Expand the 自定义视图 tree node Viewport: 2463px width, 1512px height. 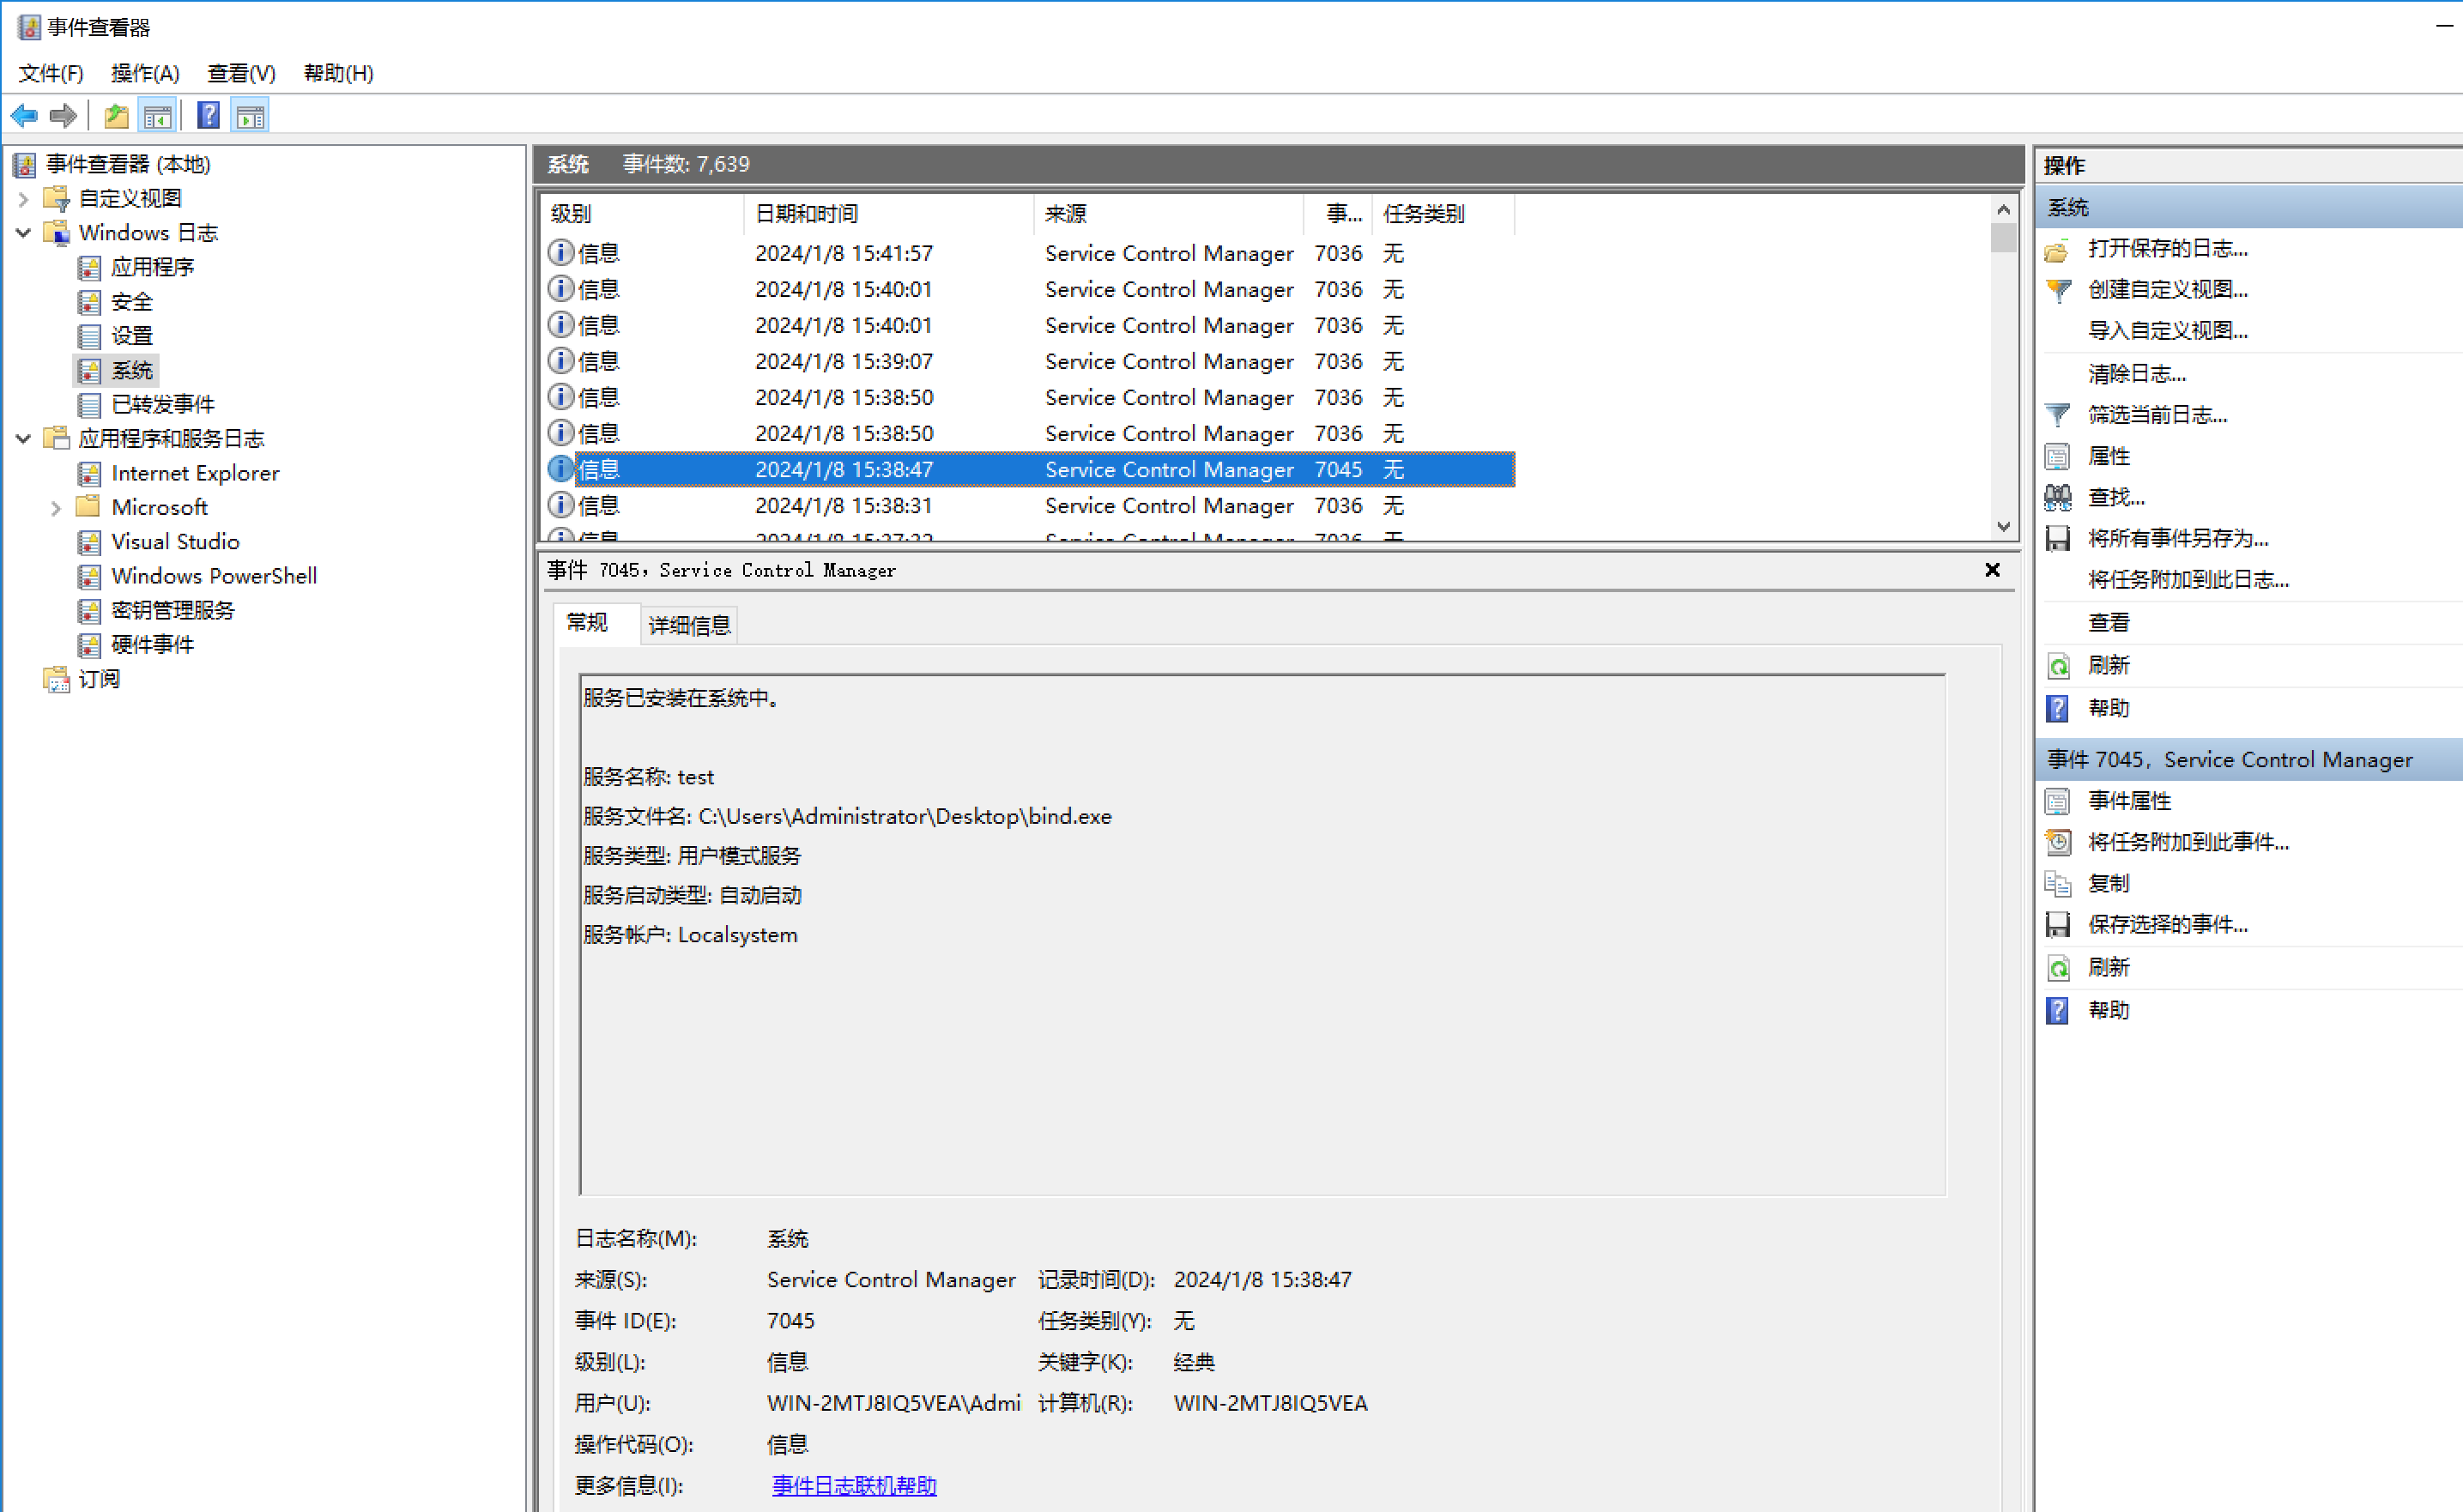pyautogui.click(x=23, y=199)
